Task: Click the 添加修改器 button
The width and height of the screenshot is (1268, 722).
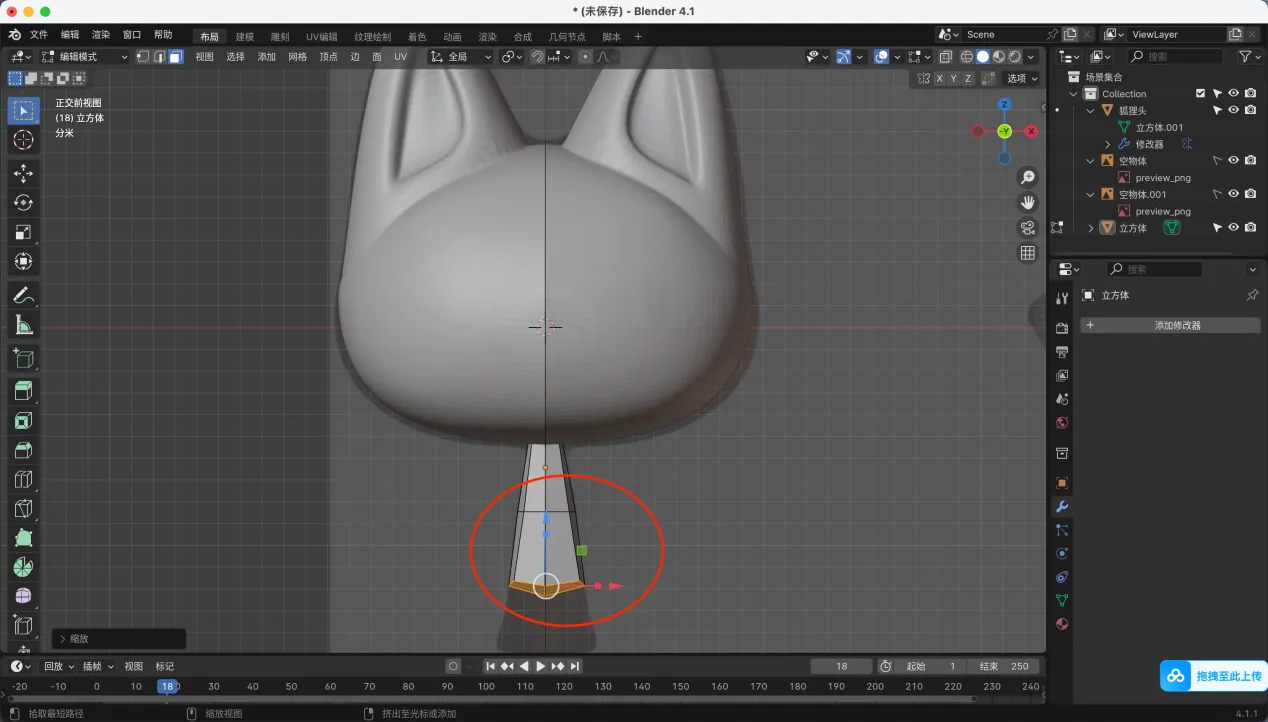Action: click(x=1170, y=325)
